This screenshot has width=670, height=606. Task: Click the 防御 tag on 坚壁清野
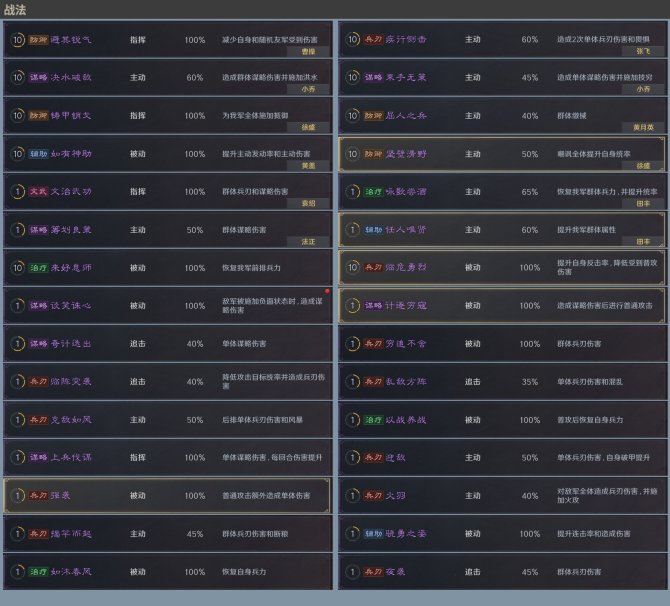point(372,154)
